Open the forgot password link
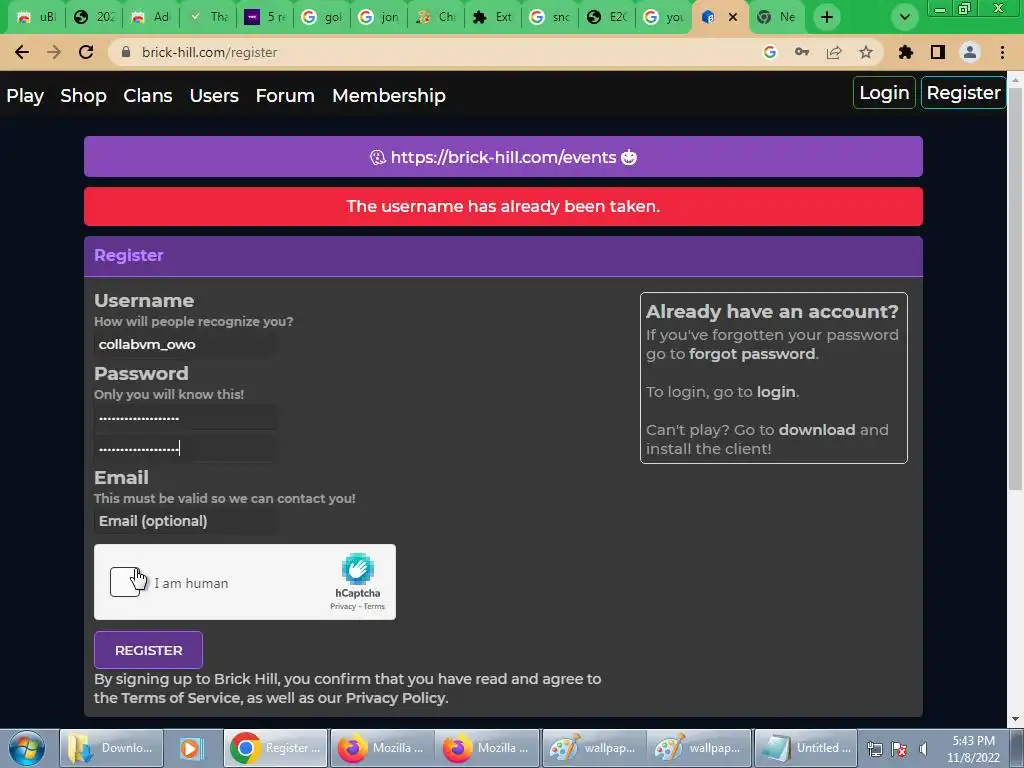Image resolution: width=1024 pixels, height=768 pixels. pos(752,354)
